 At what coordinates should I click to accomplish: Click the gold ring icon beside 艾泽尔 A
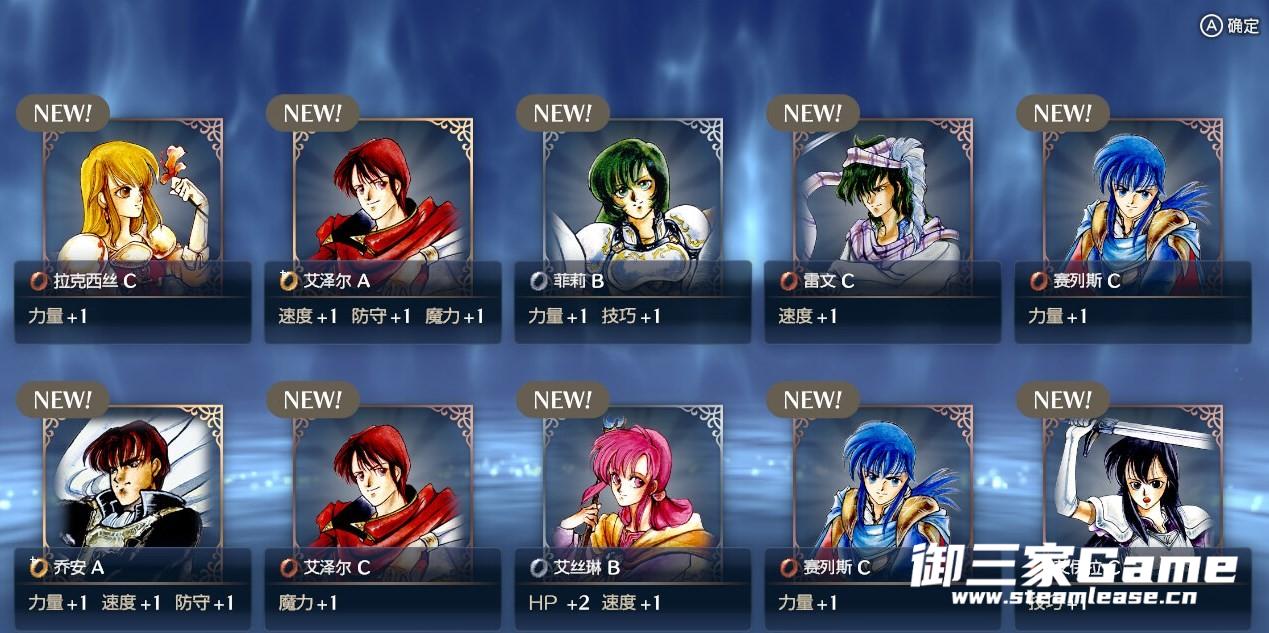tap(288, 281)
